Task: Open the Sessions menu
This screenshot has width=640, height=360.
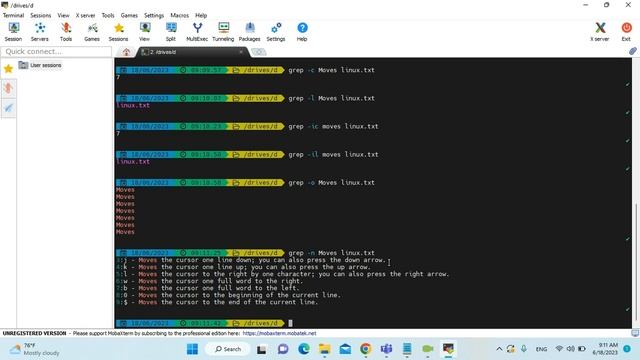Action: point(41,15)
